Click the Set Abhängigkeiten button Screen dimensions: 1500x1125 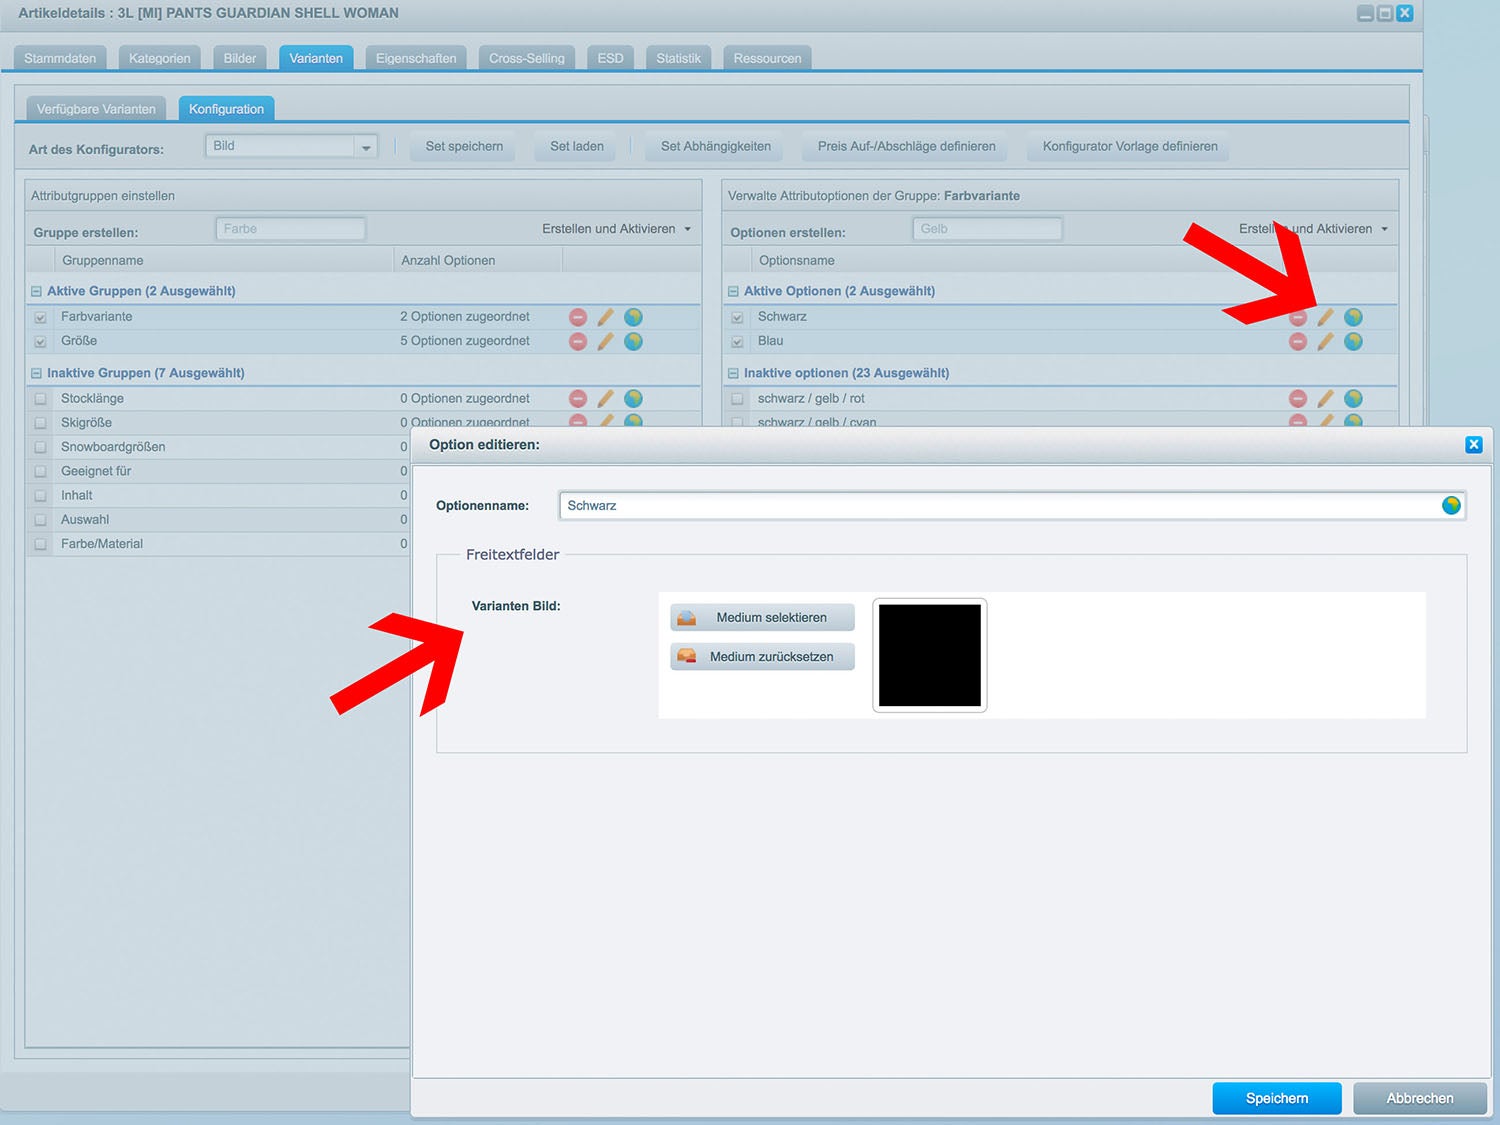click(x=716, y=146)
